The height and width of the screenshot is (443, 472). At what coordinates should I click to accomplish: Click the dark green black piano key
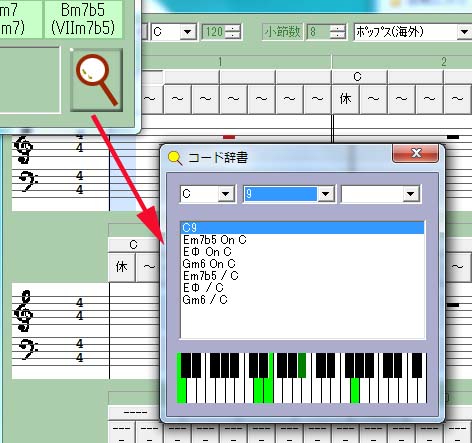click(302, 365)
